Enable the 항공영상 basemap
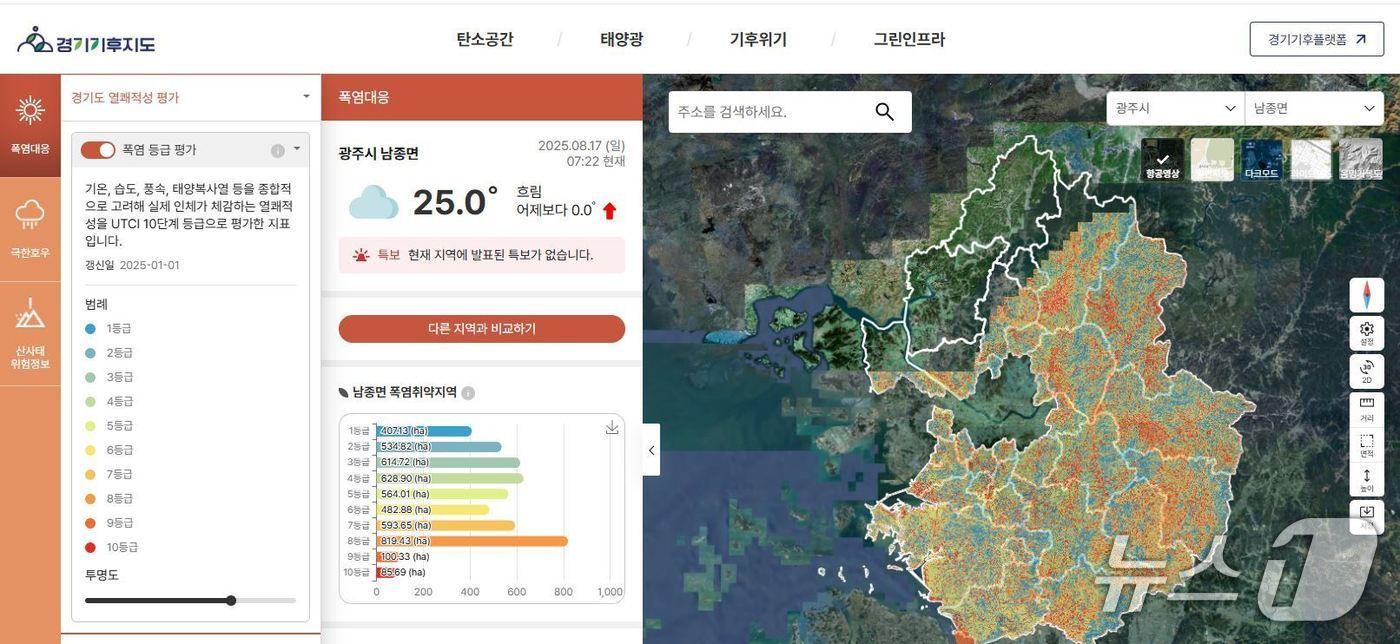The image size is (1400, 644). (x=1162, y=159)
